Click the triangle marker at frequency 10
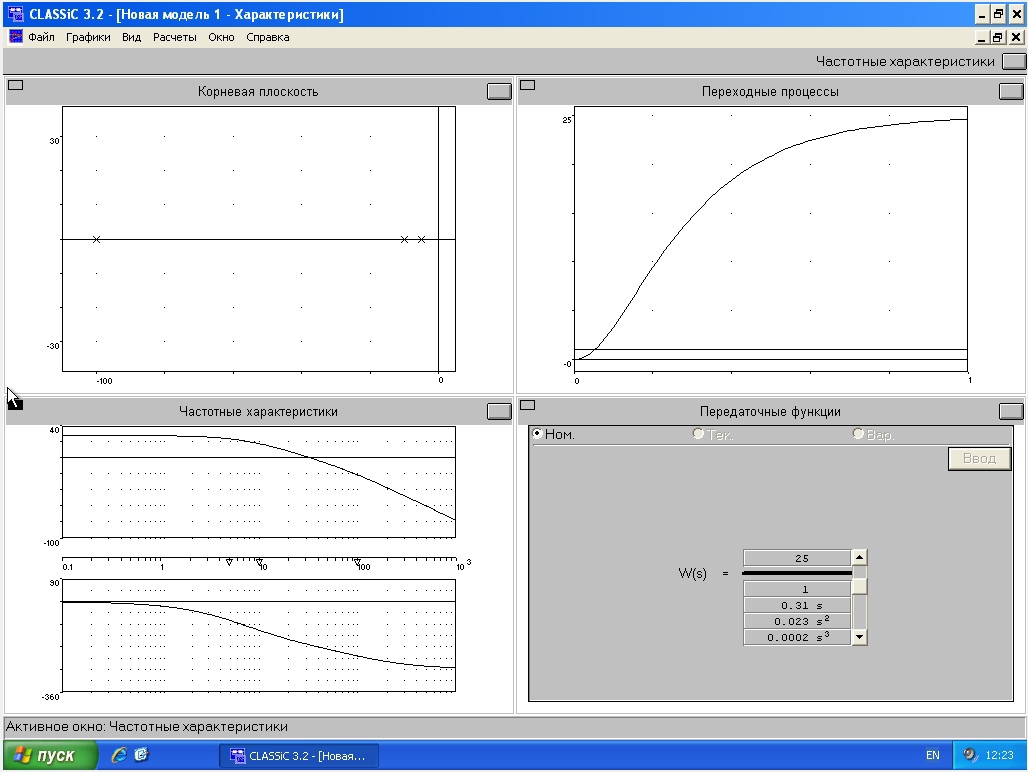 point(260,562)
